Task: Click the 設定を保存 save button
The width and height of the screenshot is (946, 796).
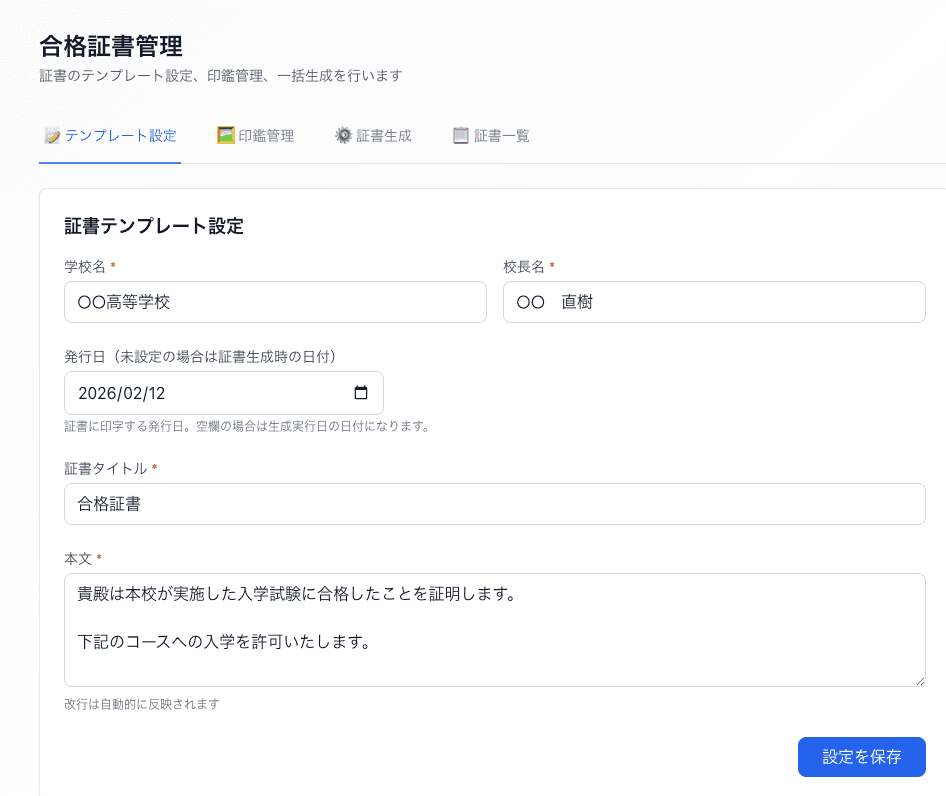Action: 861,757
